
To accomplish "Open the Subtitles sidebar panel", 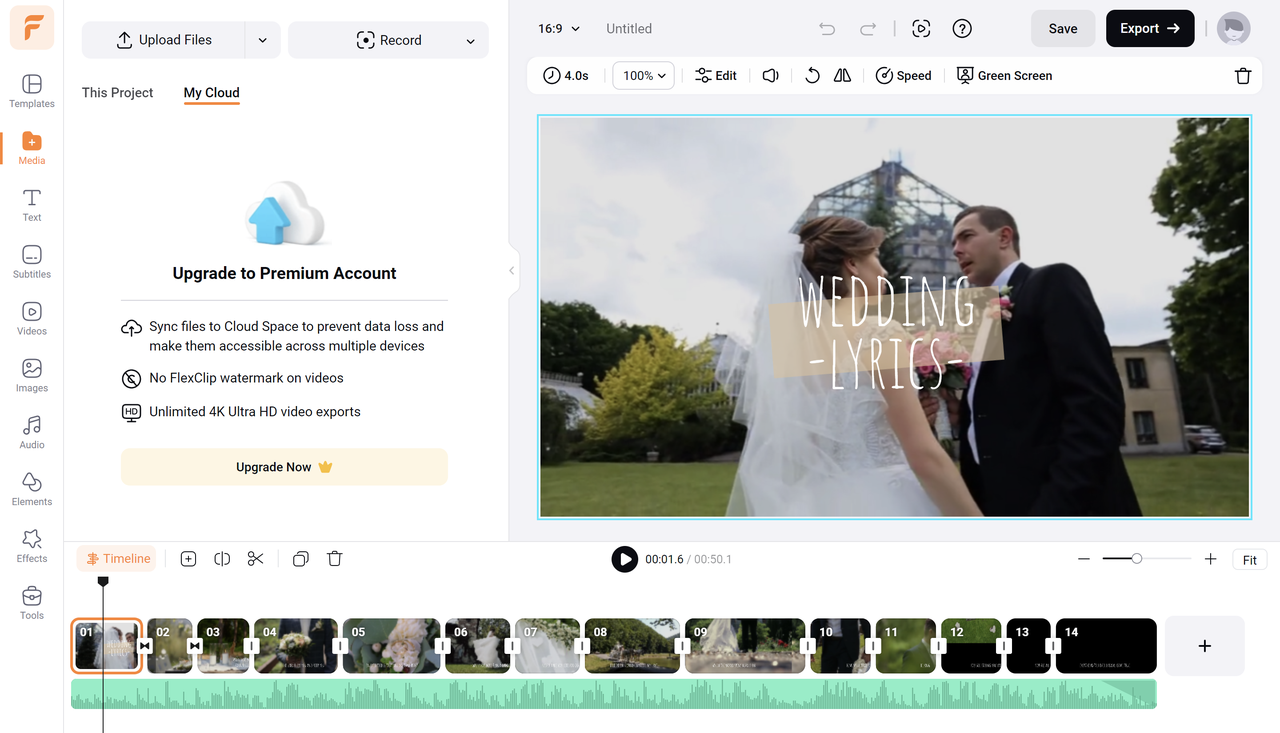I will [x=32, y=262].
